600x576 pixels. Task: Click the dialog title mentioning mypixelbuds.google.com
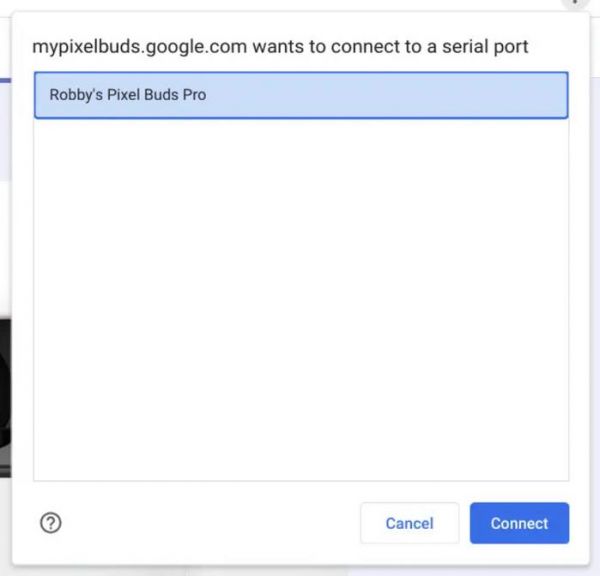[x=280, y=46]
